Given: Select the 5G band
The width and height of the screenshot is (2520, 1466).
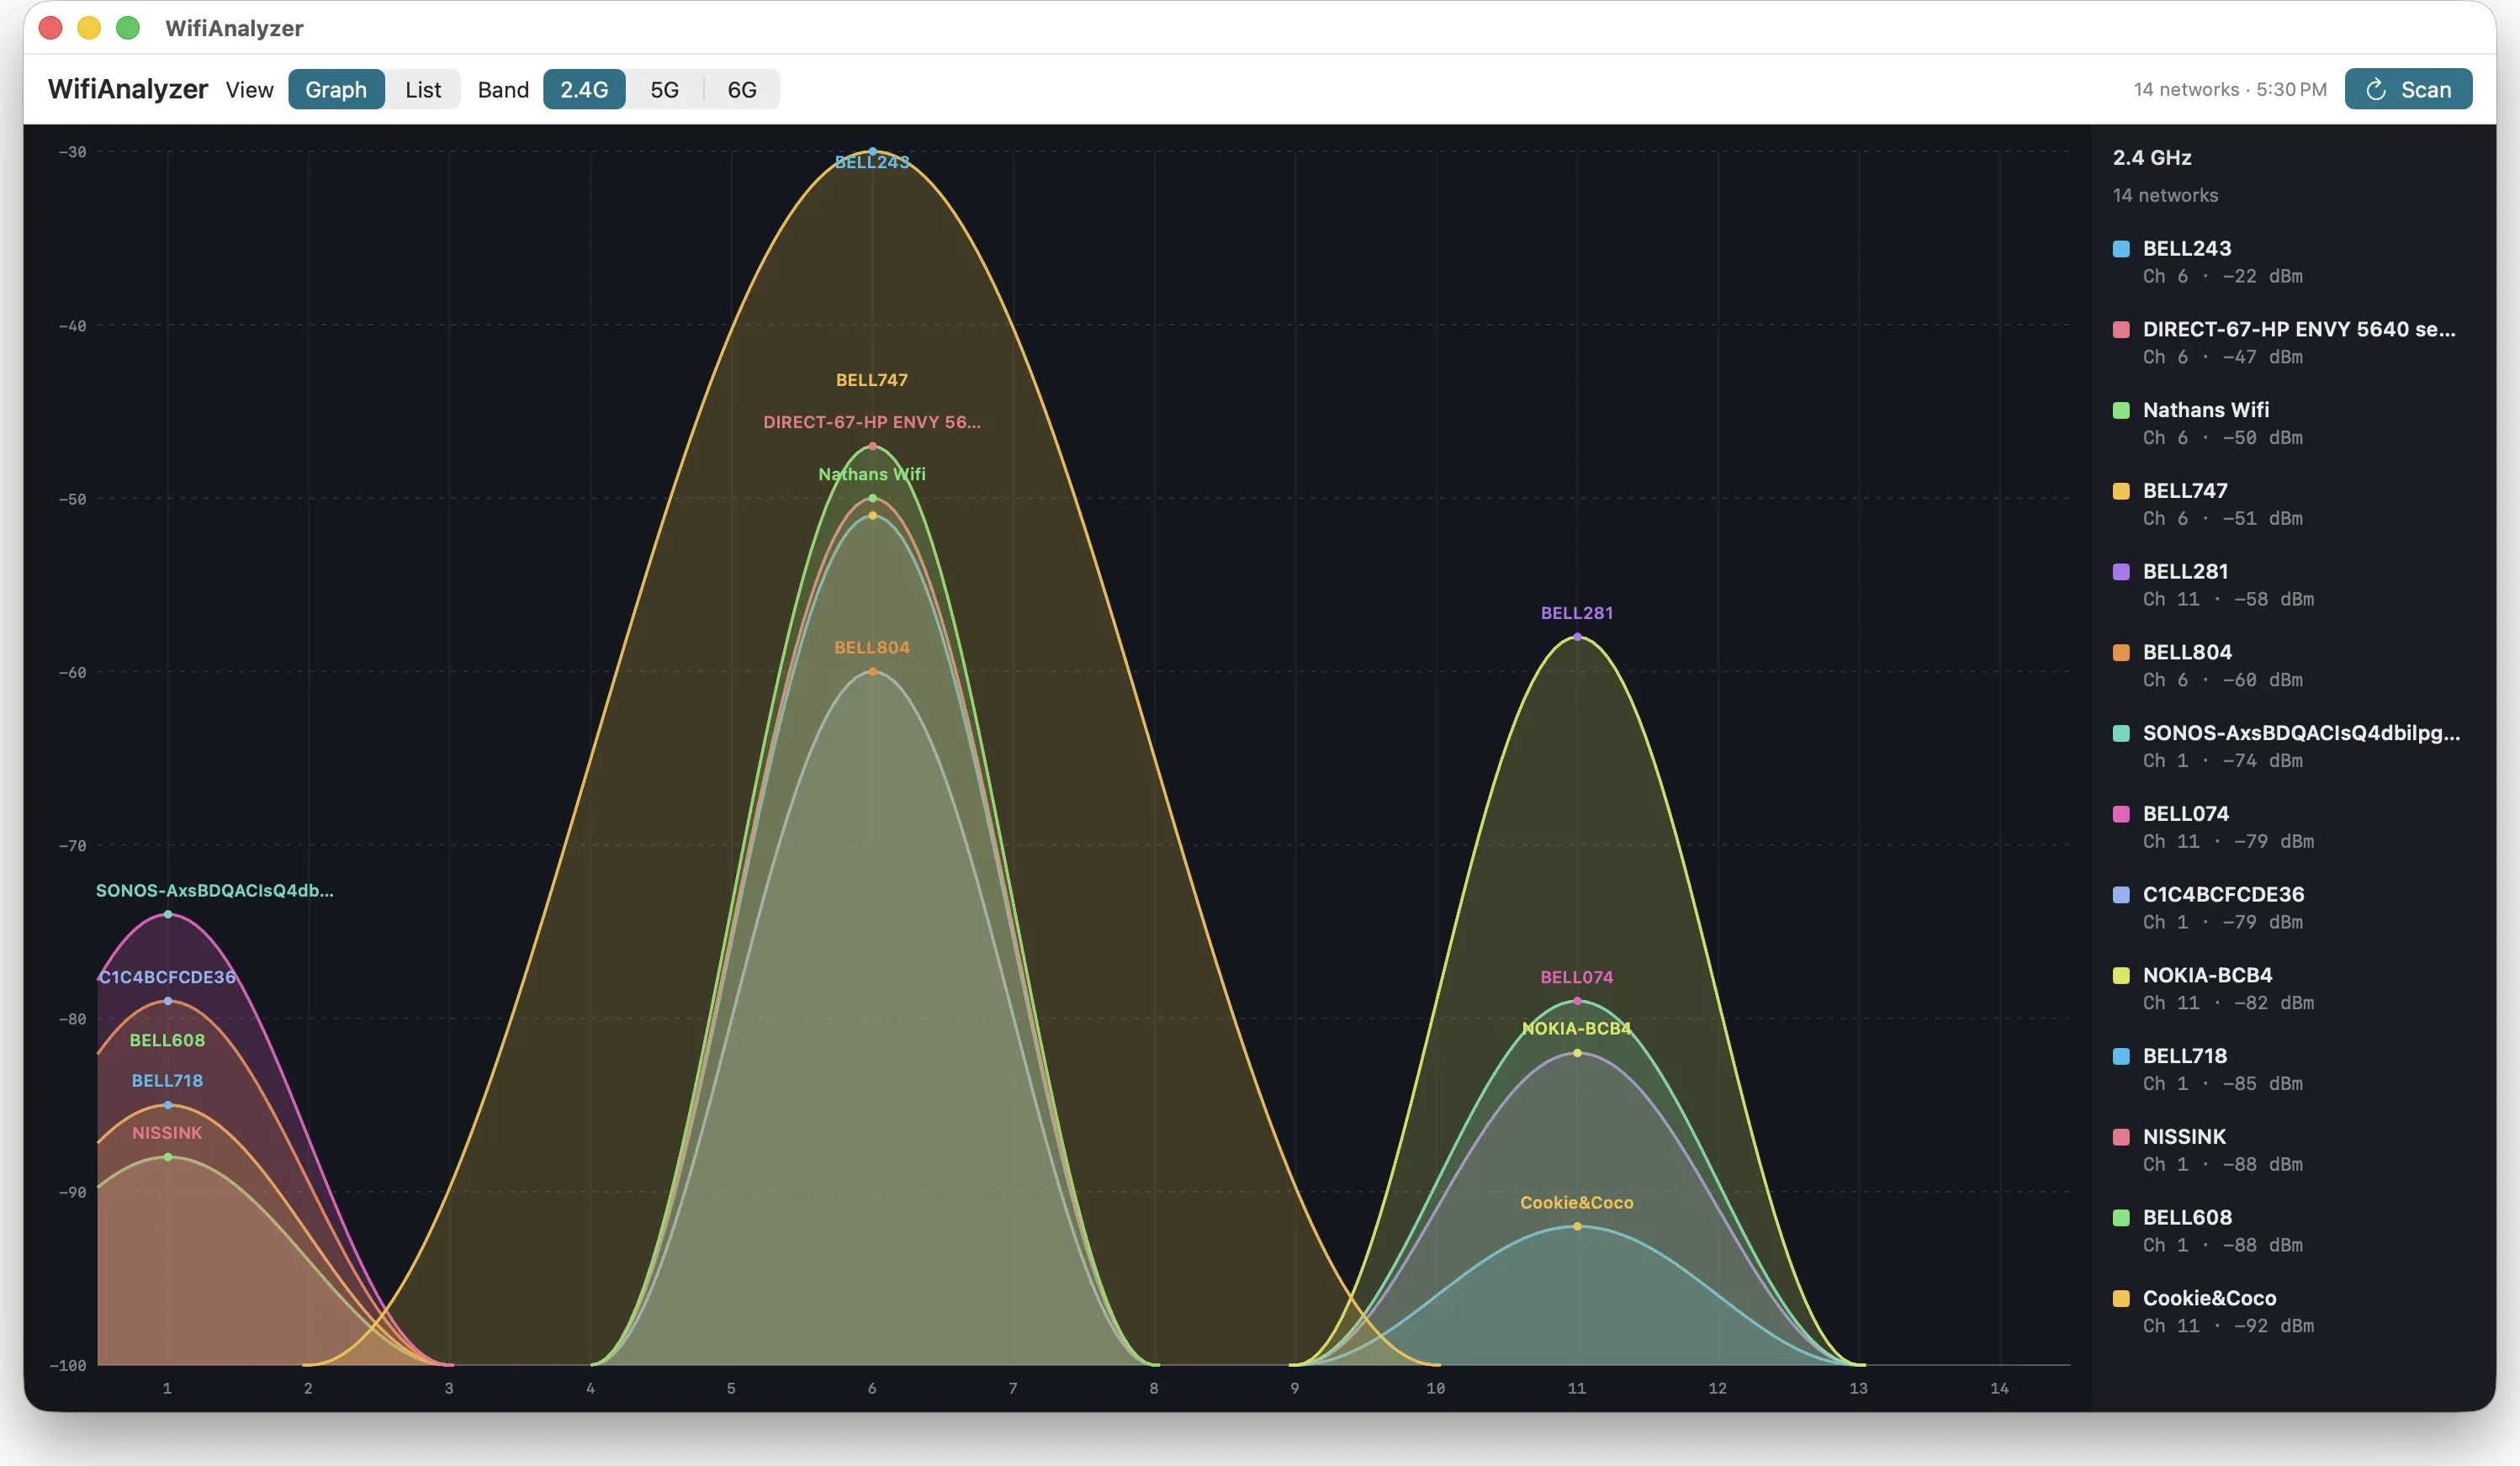Looking at the screenshot, I should tap(665, 89).
